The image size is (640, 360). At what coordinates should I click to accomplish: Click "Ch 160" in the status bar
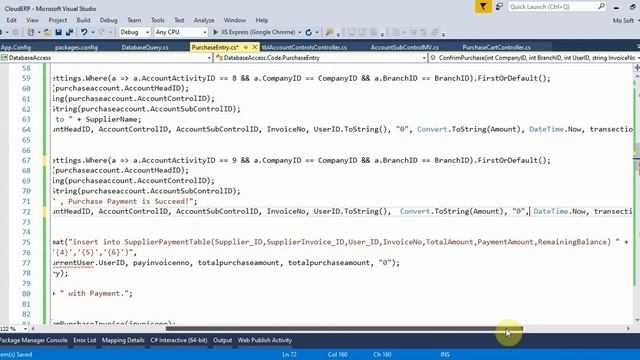(x=382, y=354)
